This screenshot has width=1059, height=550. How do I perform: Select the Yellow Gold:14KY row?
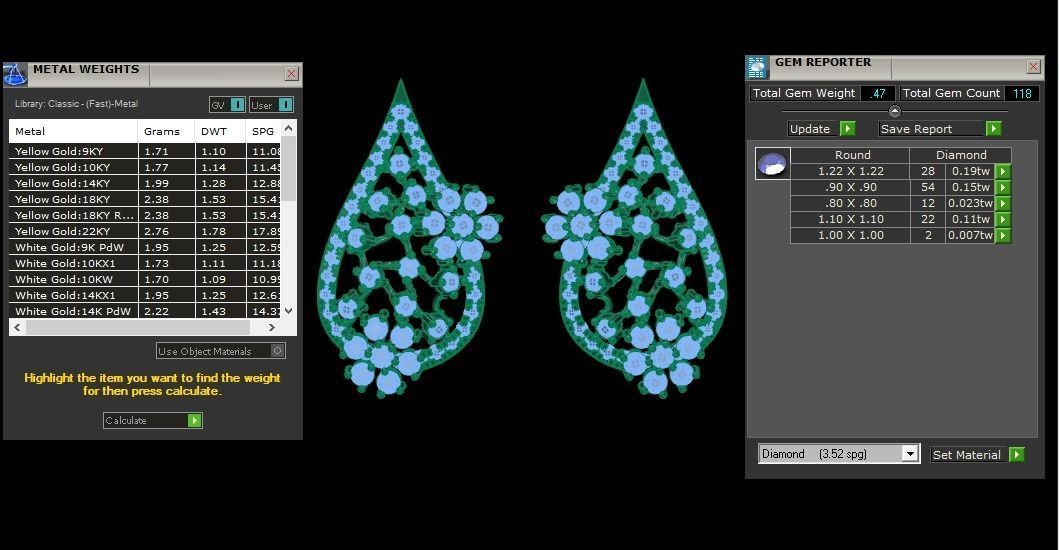coord(145,183)
